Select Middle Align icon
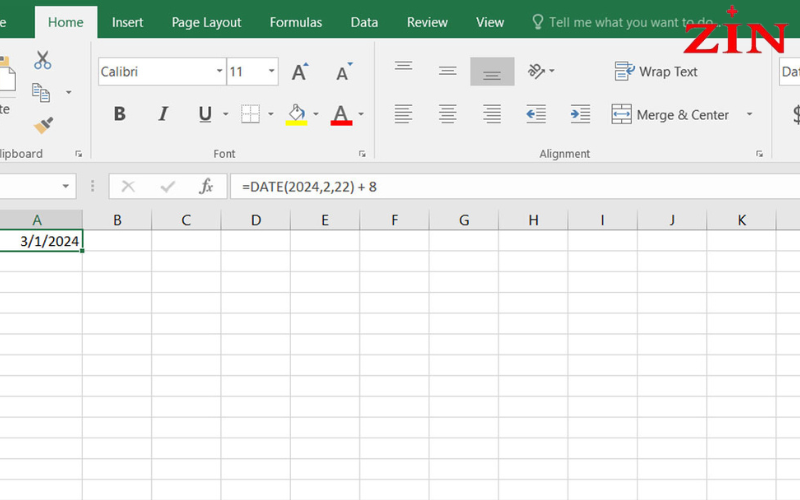Viewport: 800px width, 500px height. [x=447, y=71]
